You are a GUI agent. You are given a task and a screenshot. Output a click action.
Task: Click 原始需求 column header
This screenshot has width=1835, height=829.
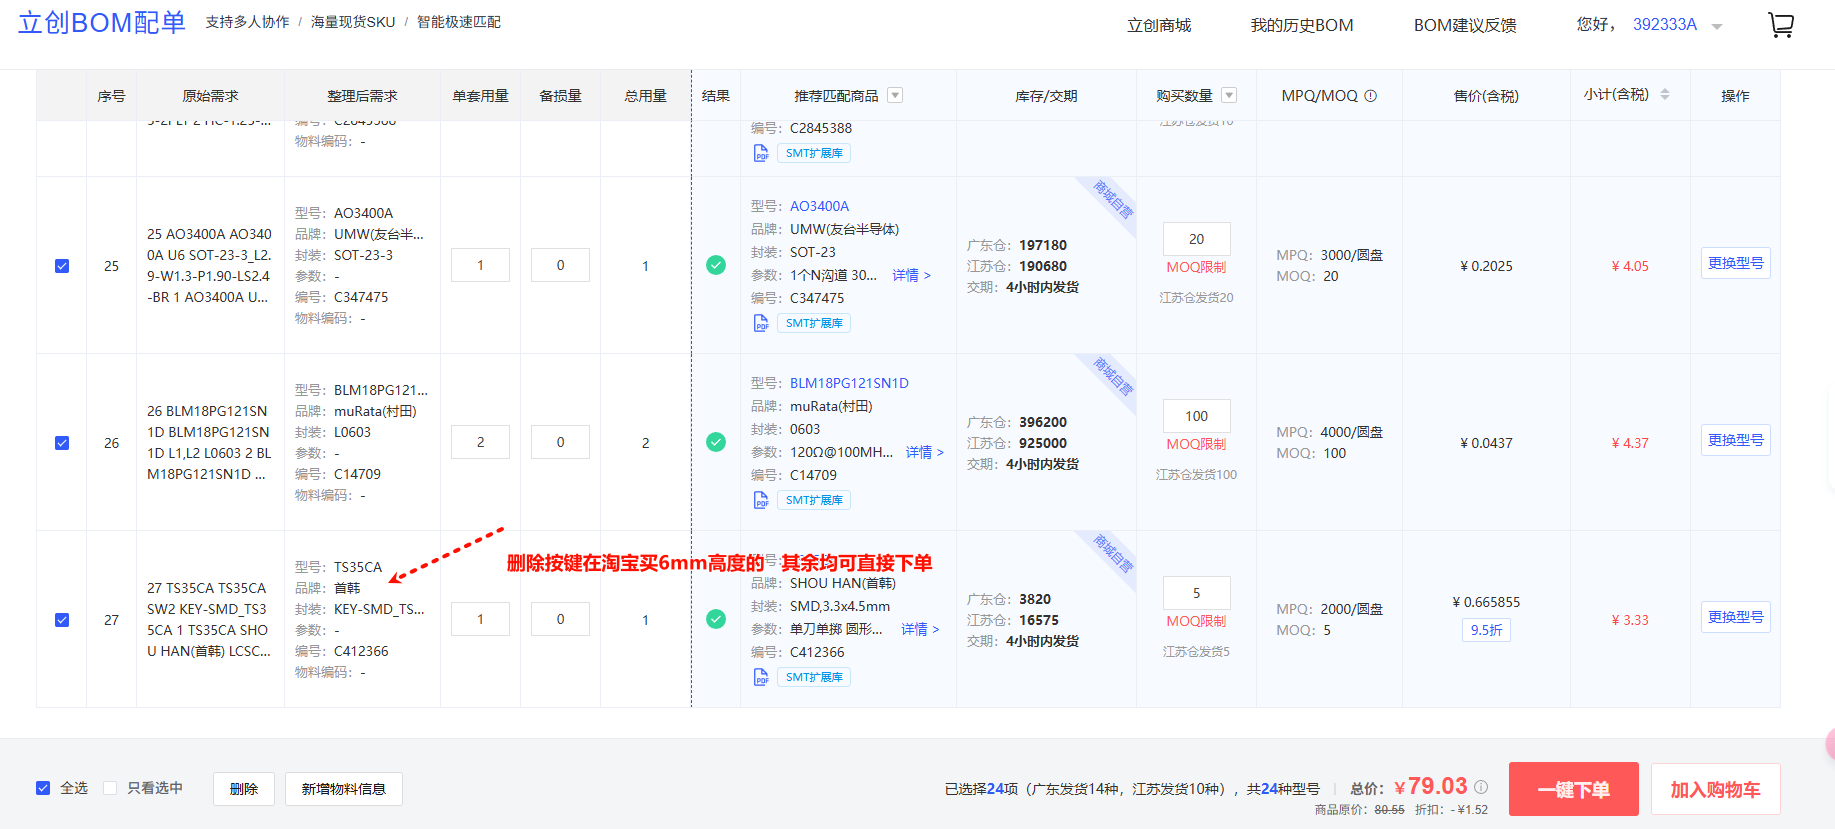click(x=210, y=96)
